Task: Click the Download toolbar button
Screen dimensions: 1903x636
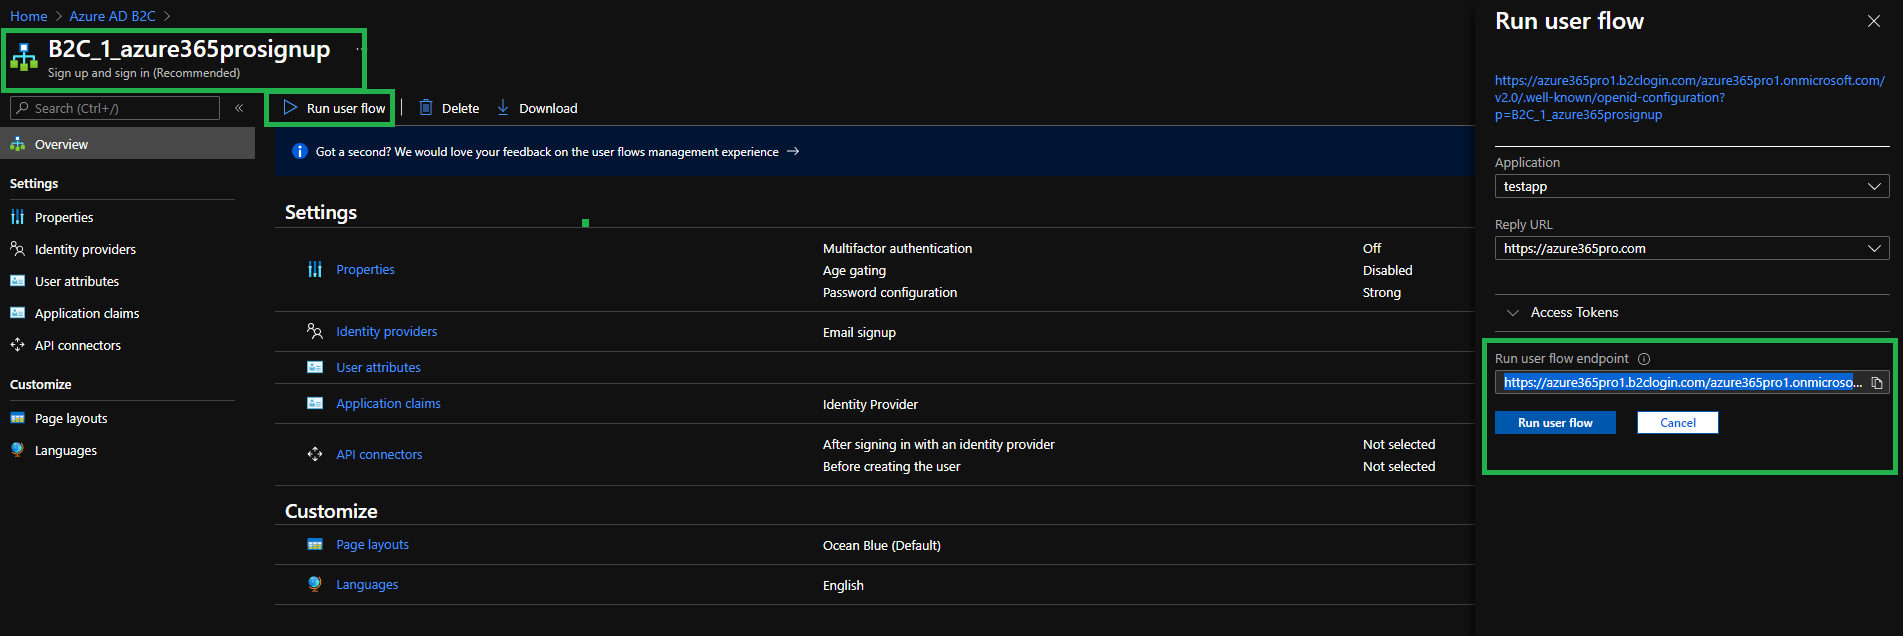Action: (537, 108)
